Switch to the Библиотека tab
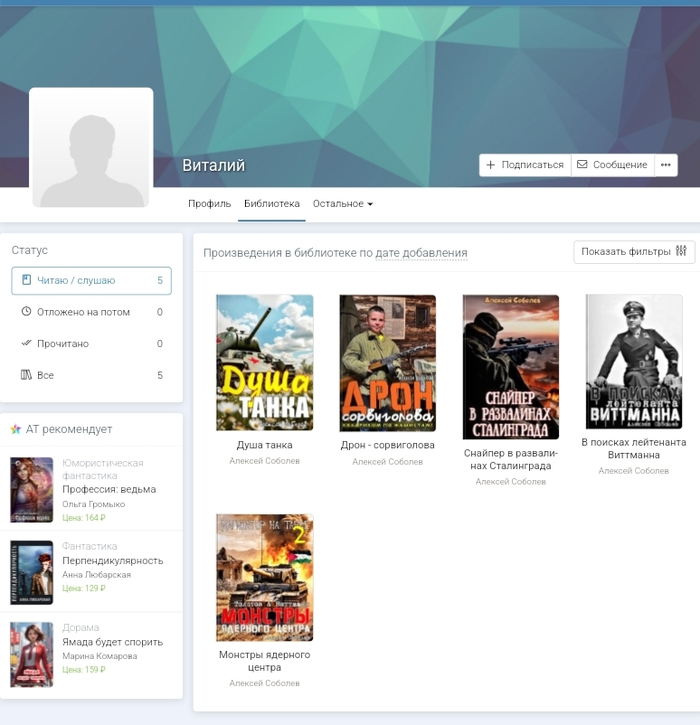The height and width of the screenshot is (725, 700). pos(271,204)
